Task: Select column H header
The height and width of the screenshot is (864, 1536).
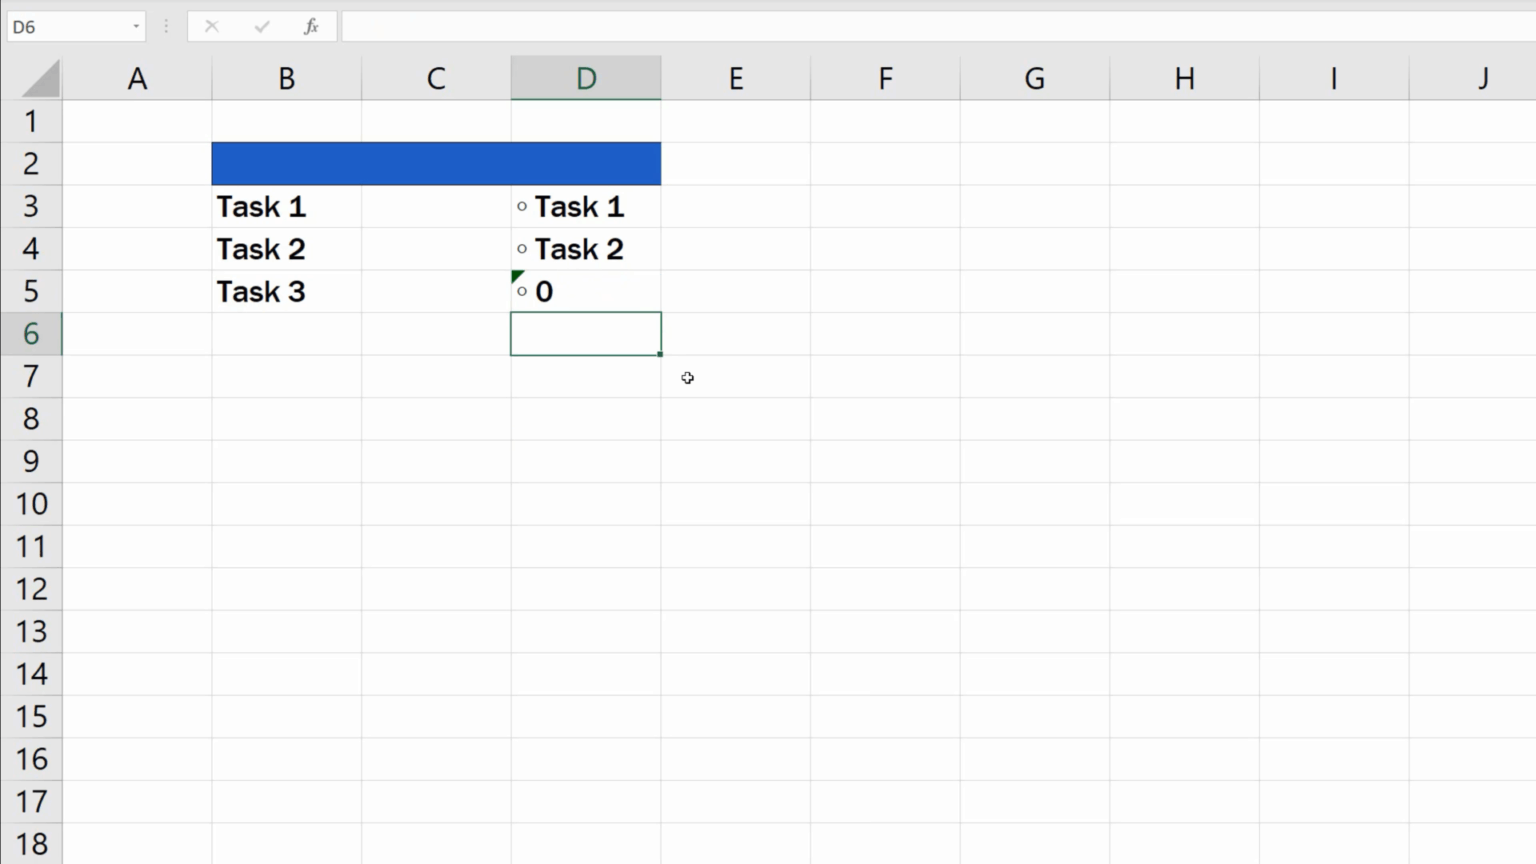Action: (1184, 78)
